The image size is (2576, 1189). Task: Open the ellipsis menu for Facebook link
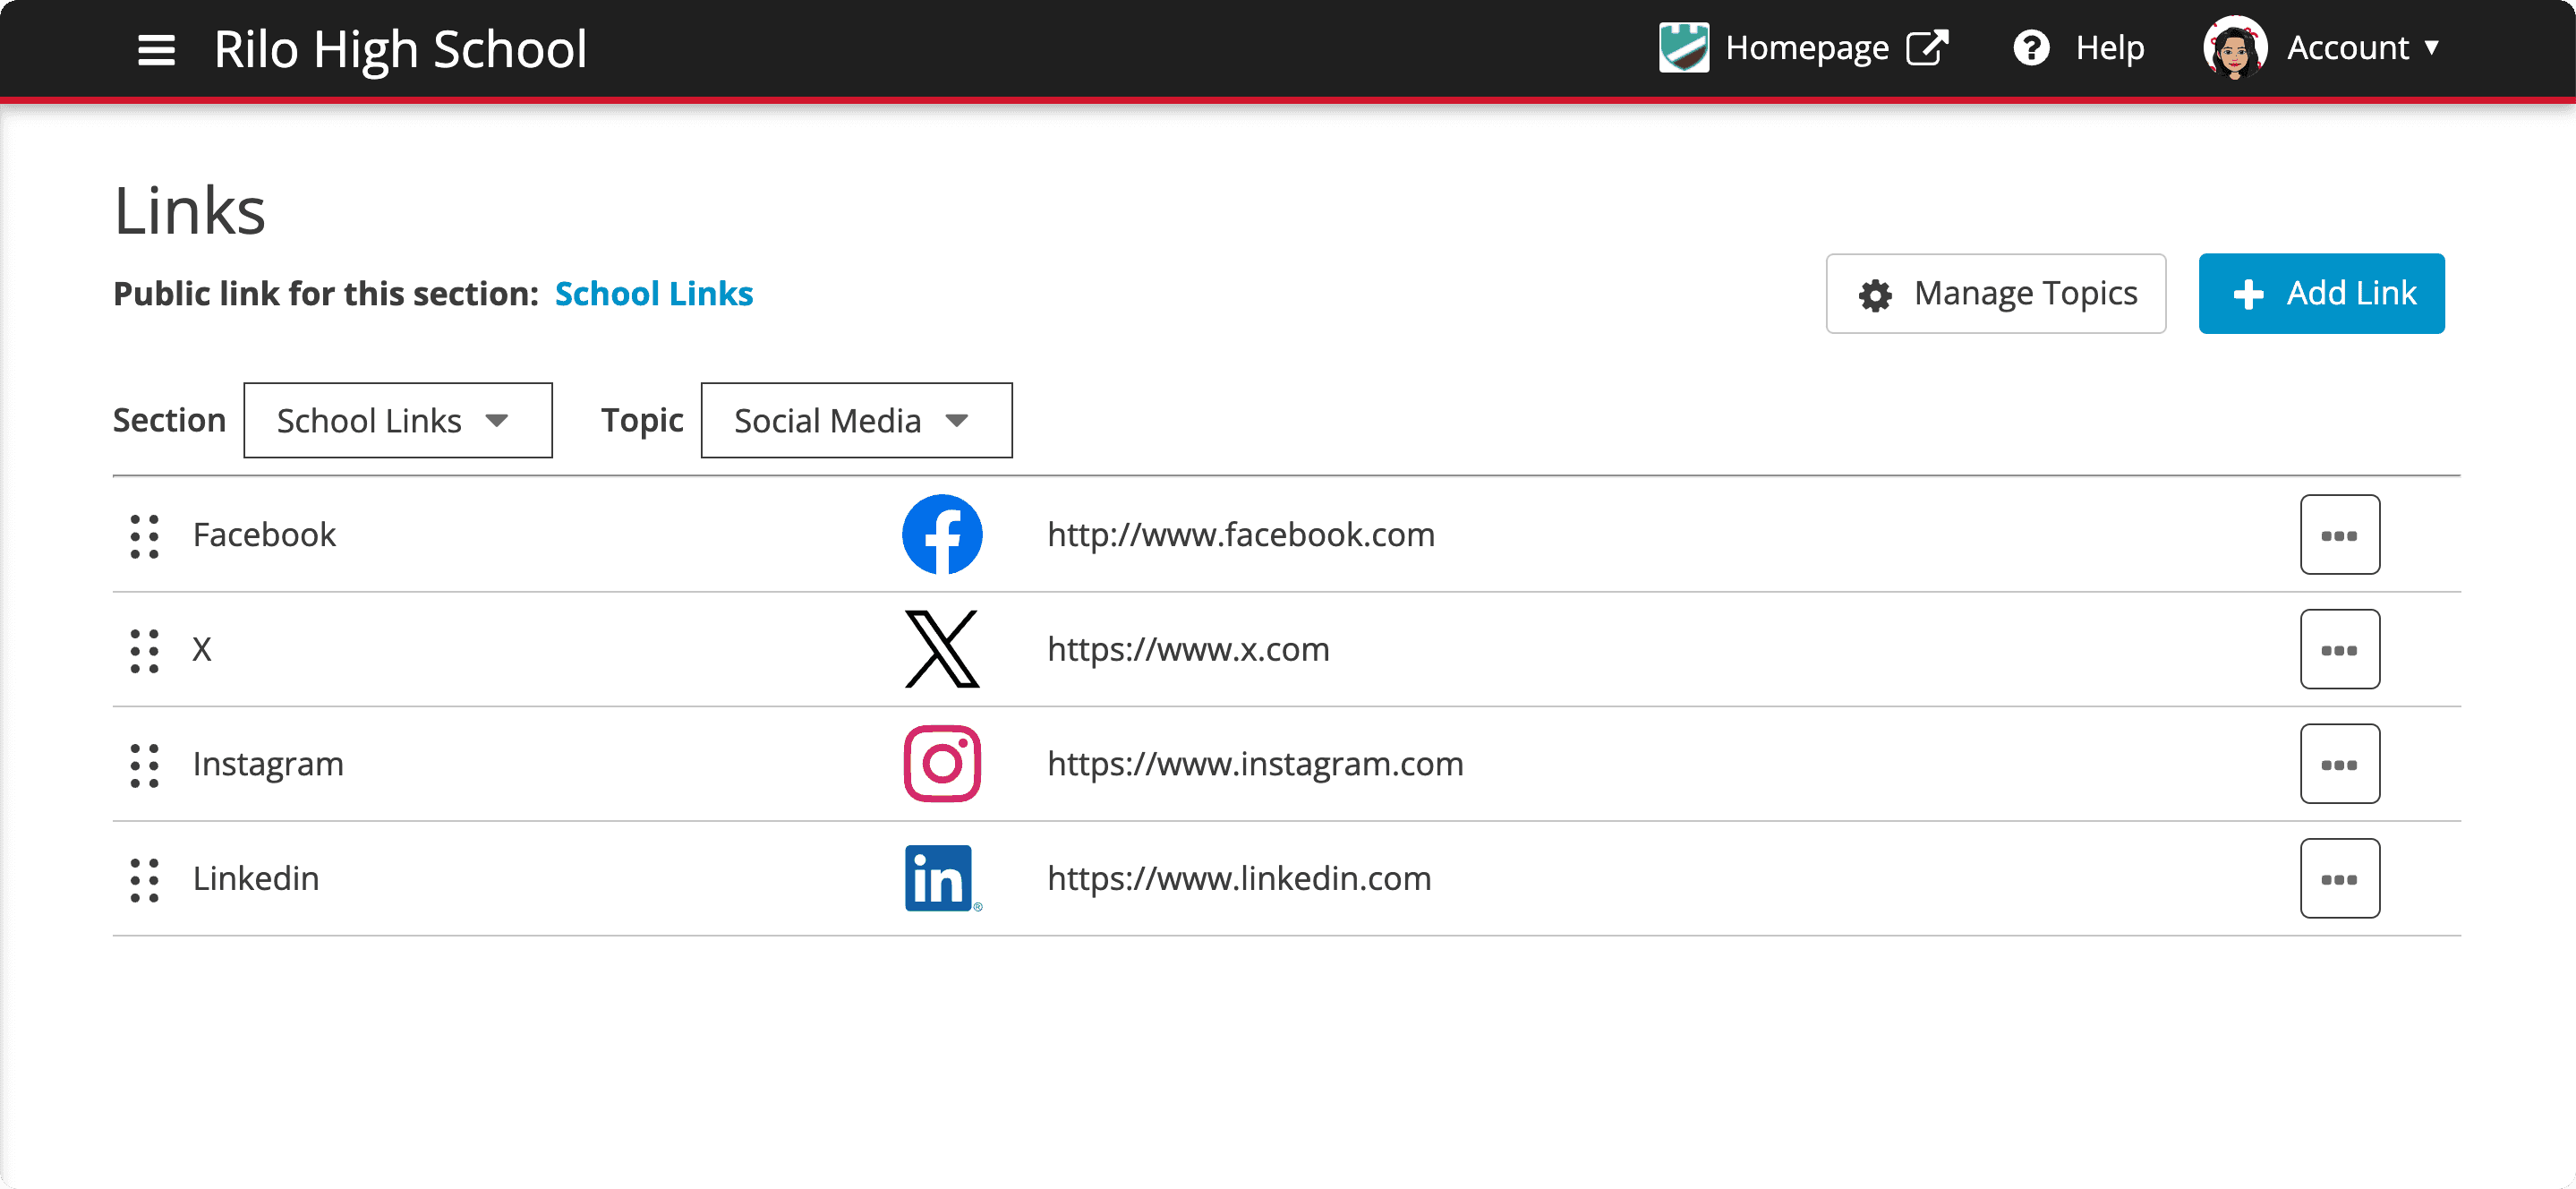pyautogui.click(x=2340, y=534)
